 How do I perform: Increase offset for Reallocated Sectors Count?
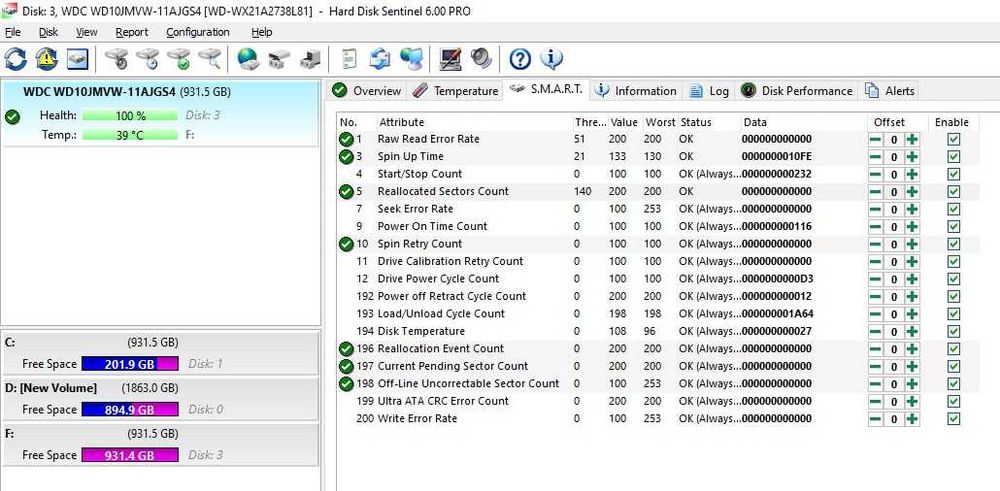(x=912, y=192)
